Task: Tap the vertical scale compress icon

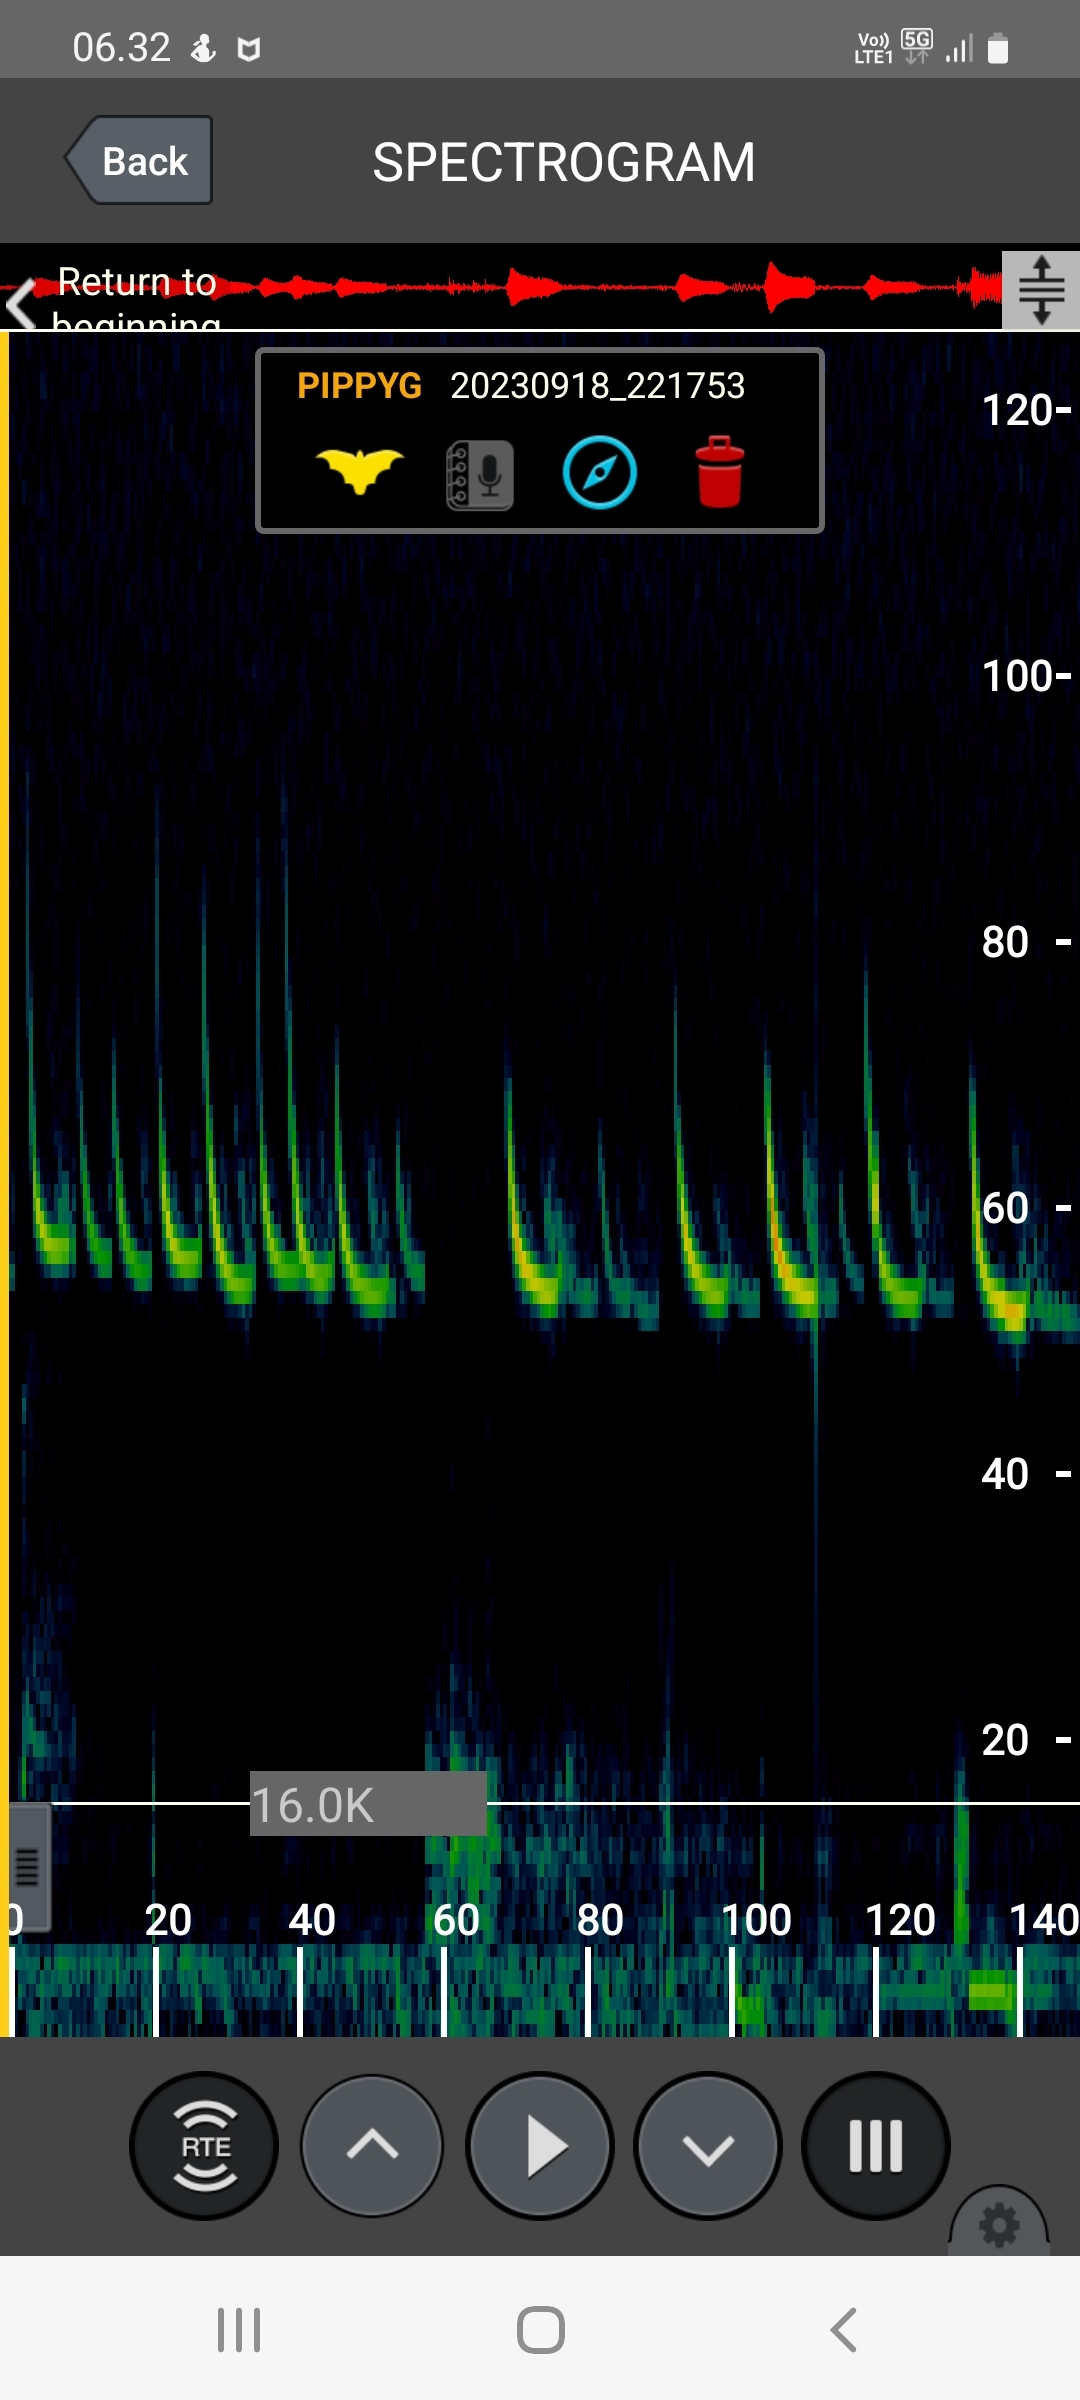Action: pos(1041,290)
